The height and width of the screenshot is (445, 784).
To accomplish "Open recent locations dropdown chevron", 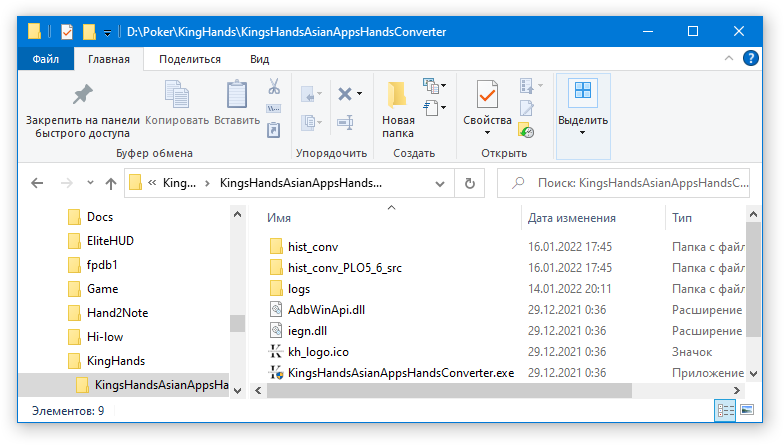I will click(x=90, y=182).
